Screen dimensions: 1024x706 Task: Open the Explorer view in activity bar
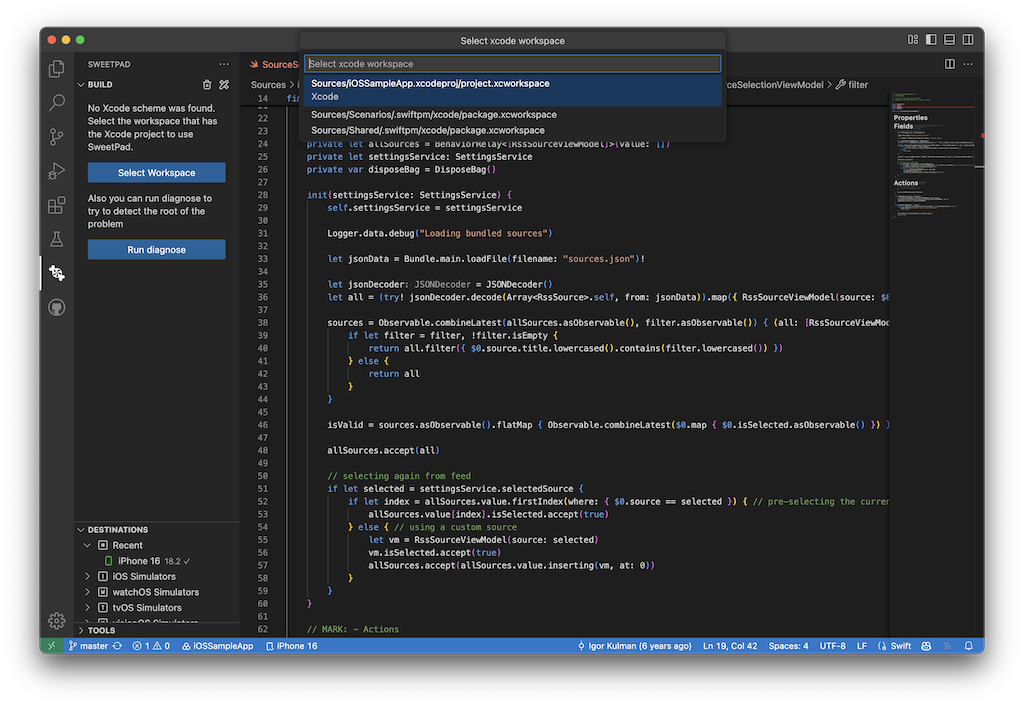click(x=57, y=69)
